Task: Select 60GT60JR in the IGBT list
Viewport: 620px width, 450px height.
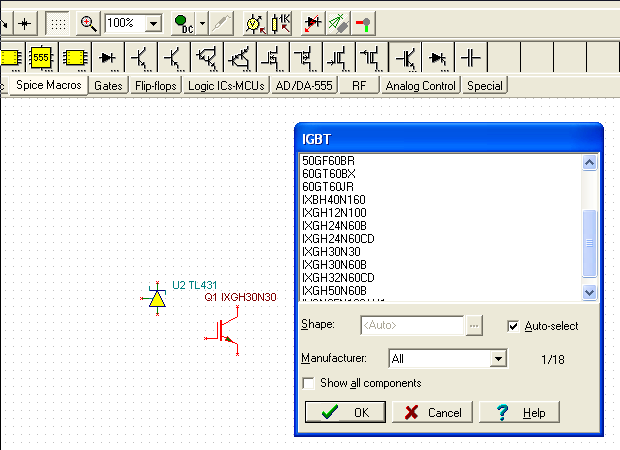Action: point(440,187)
